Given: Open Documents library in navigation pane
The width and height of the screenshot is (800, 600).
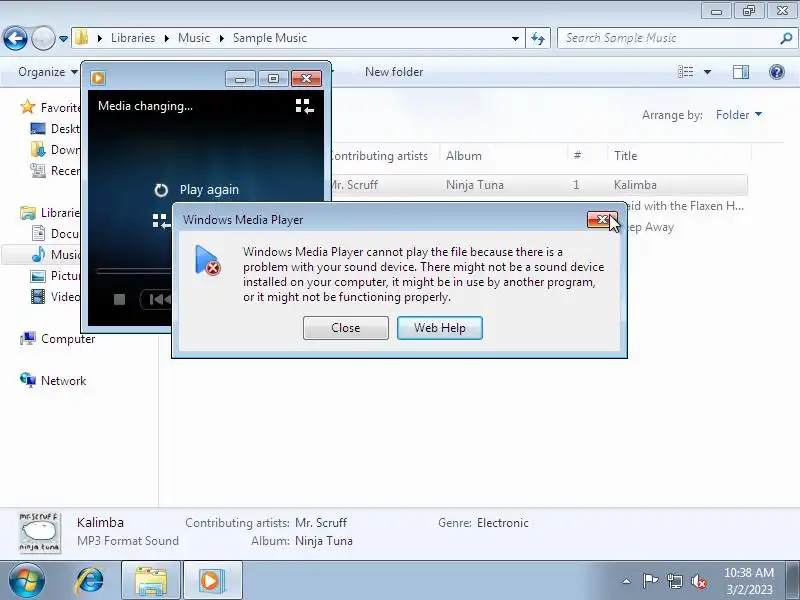Looking at the screenshot, I should pyautogui.click(x=55, y=234).
